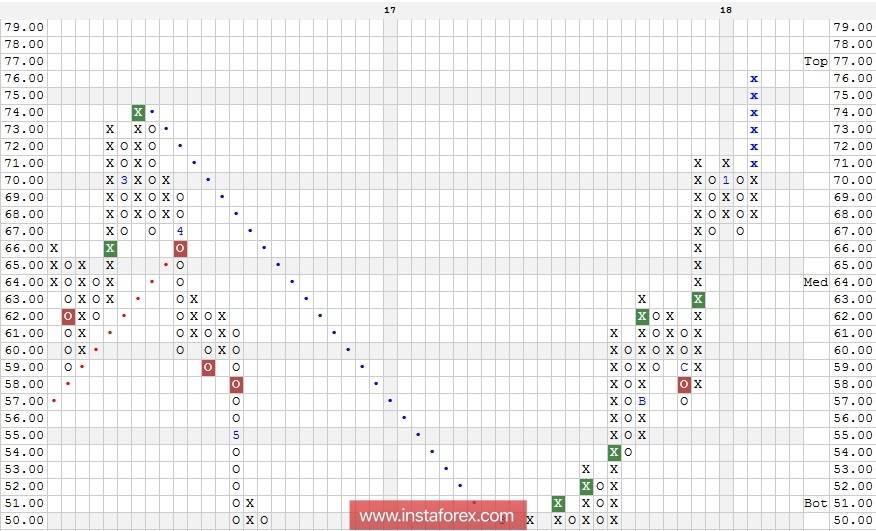876x531 pixels.
Task: Click 66.00 on the right price axis
Action: [x=853, y=248]
